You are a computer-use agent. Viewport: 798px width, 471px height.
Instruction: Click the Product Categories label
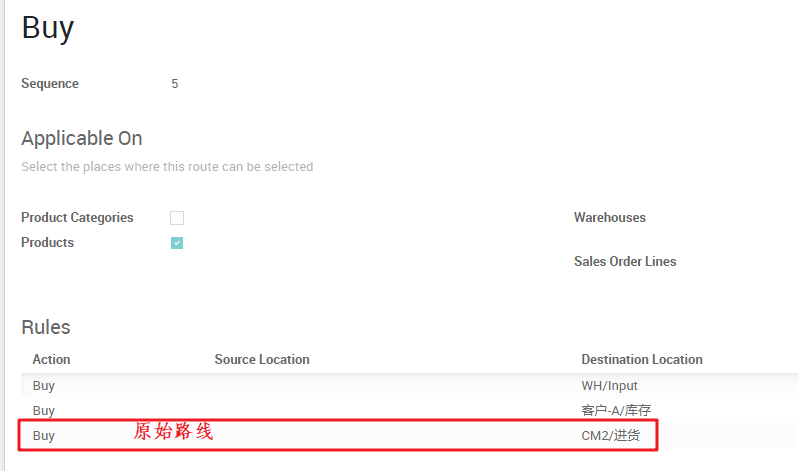point(77,218)
